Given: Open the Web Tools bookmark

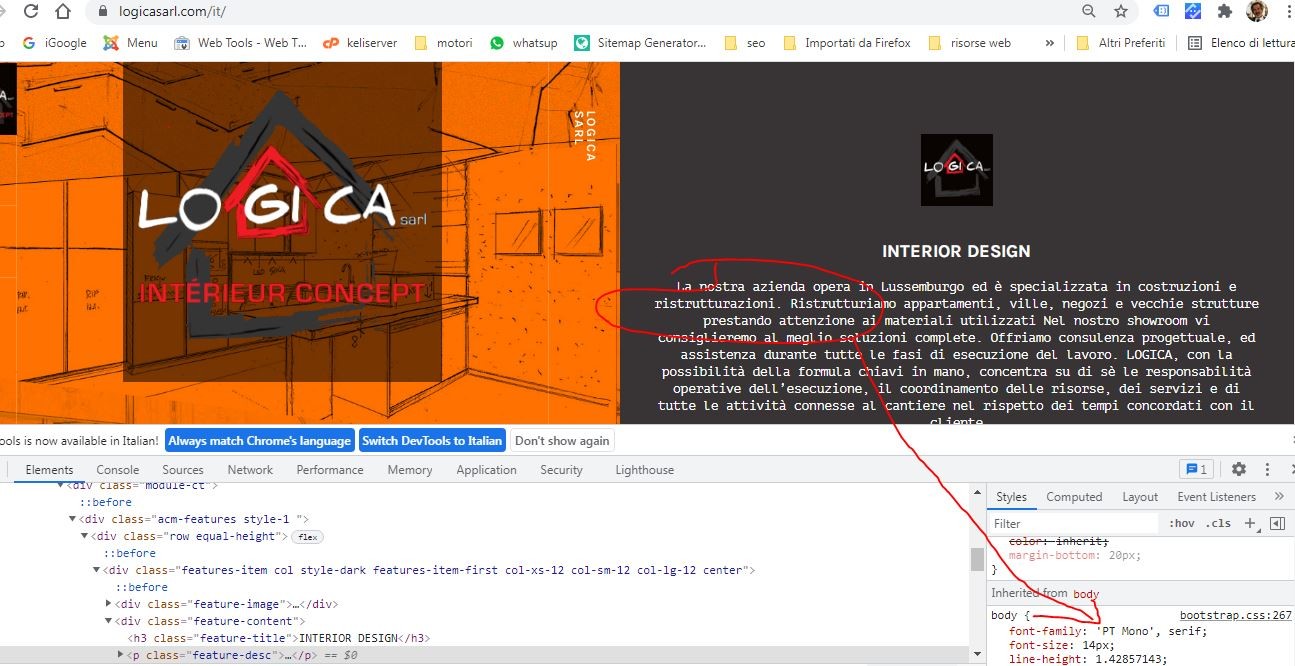Looking at the screenshot, I should pyautogui.click(x=241, y=43).
